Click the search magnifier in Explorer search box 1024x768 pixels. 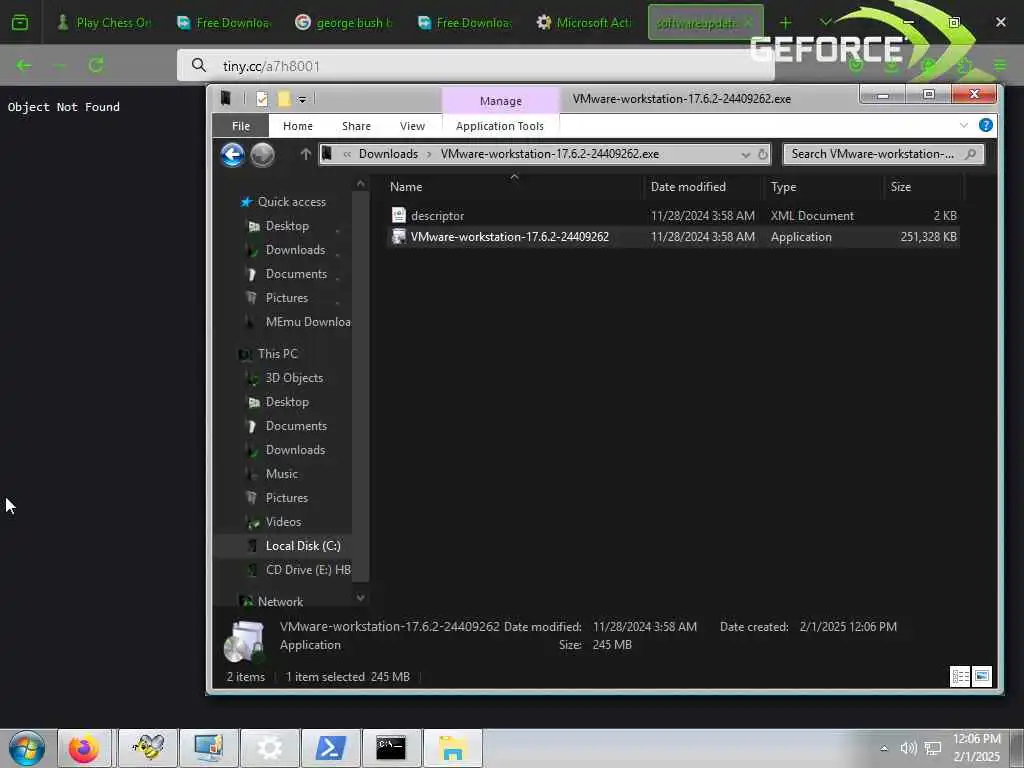tap(970, 154)
